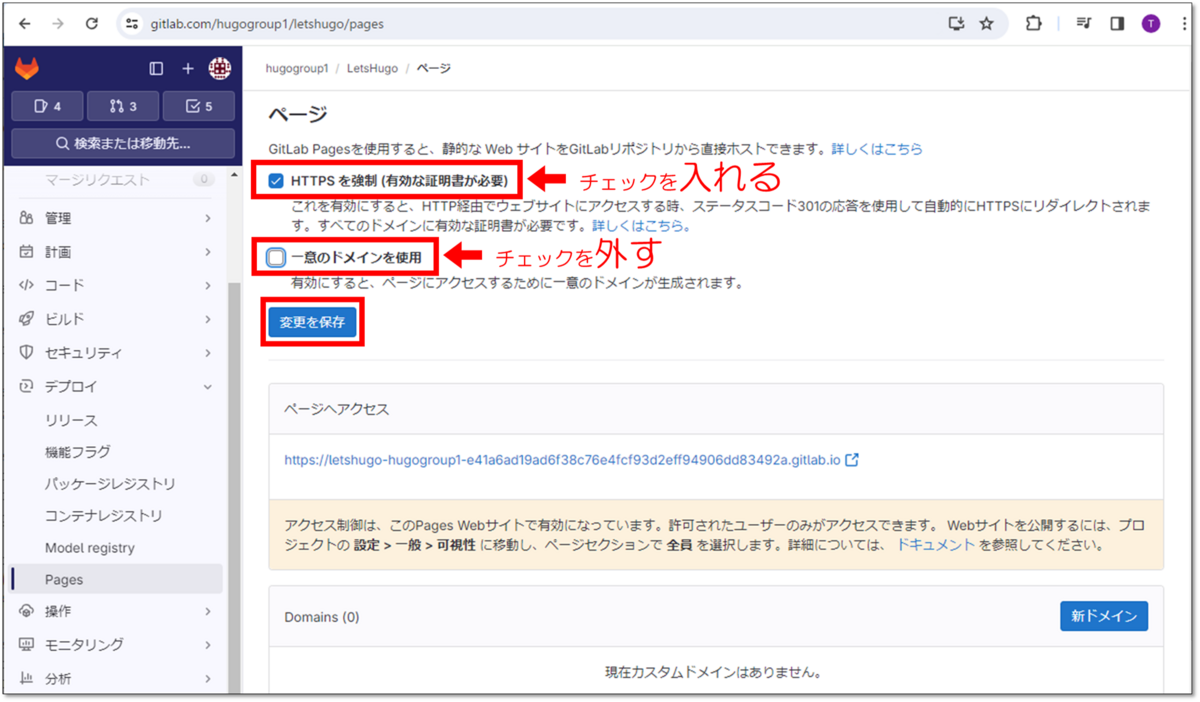Reload the page with refresh icon

[92, 23]
